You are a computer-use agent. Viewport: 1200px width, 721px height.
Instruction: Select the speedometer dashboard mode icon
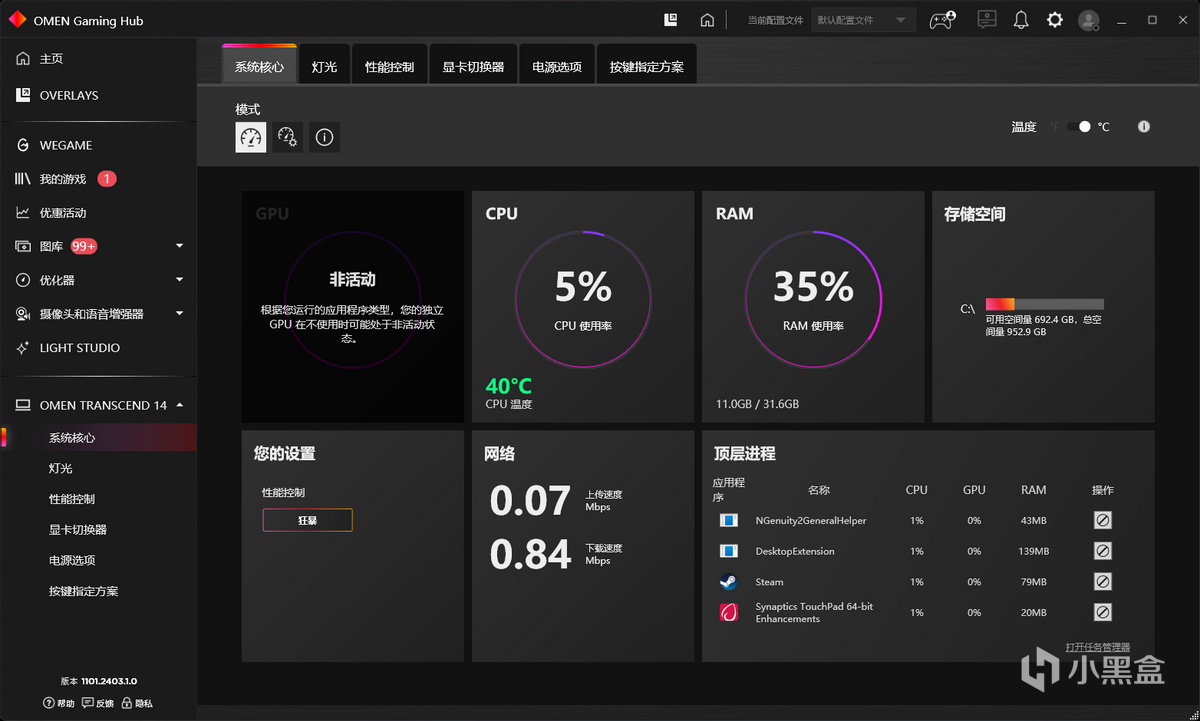coord(251,137)
